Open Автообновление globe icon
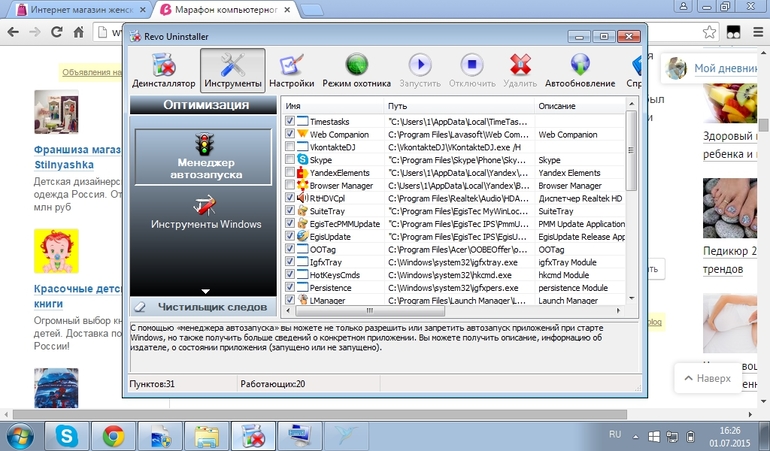This screenshot has width=770, height=451. [580, 65]
